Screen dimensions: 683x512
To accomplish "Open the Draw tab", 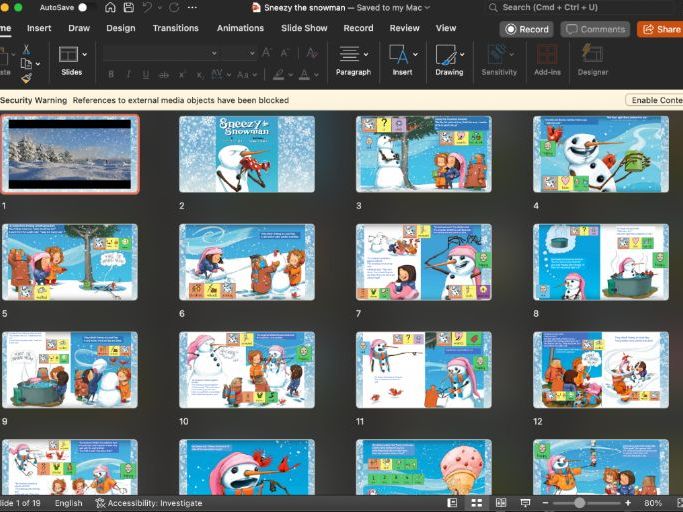I will pyautogui.click(x=79, y=28).
